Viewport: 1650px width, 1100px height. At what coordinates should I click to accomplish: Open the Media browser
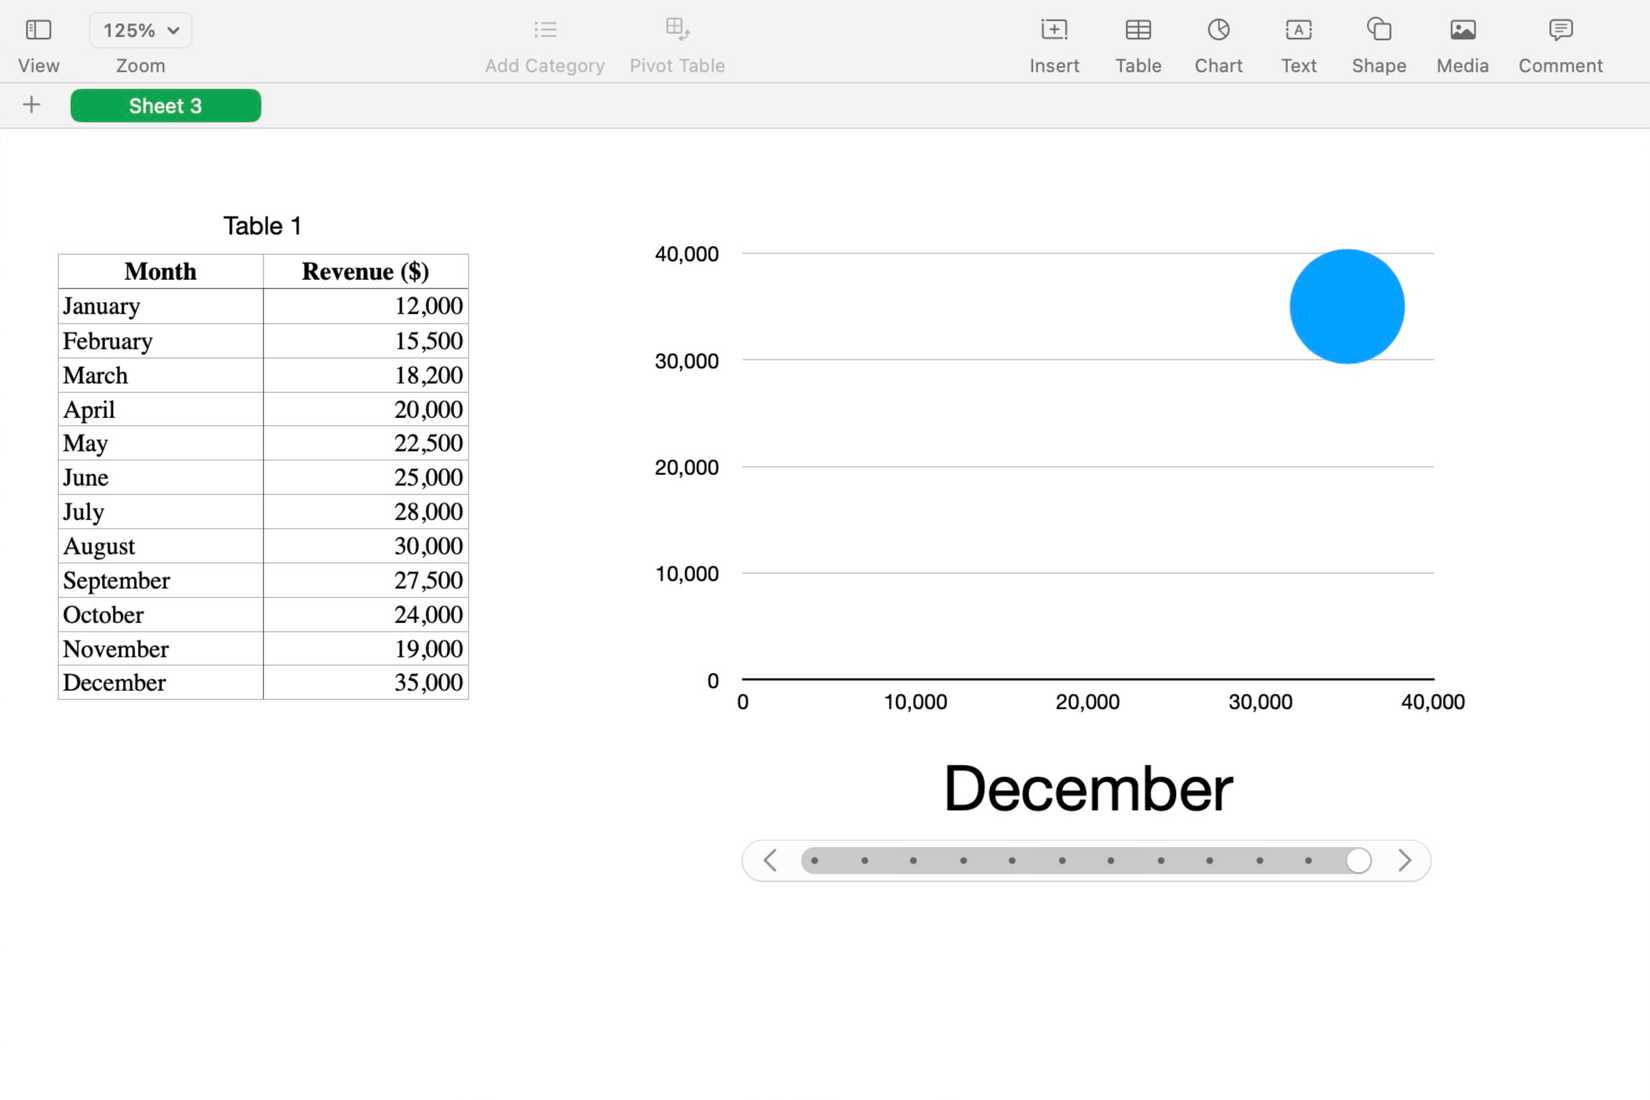(x=1462, y=42)
